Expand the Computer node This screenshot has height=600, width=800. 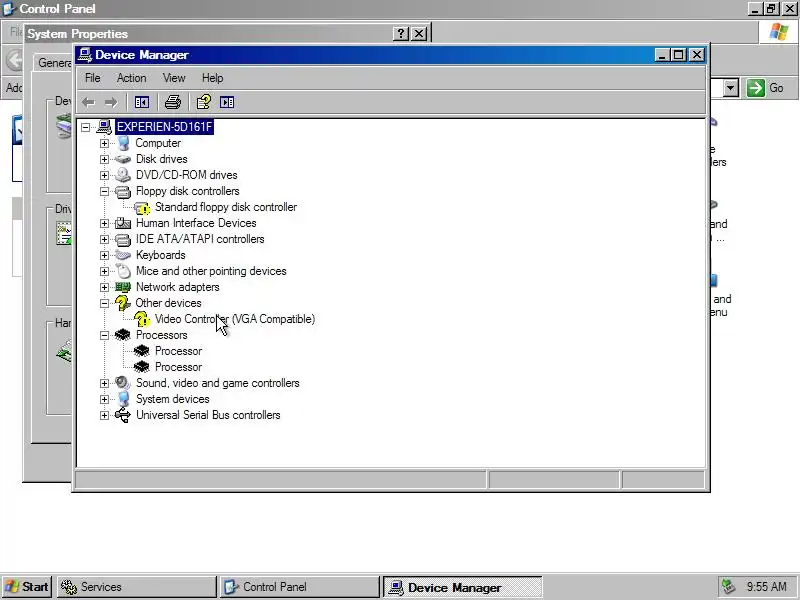coord(105,143)
